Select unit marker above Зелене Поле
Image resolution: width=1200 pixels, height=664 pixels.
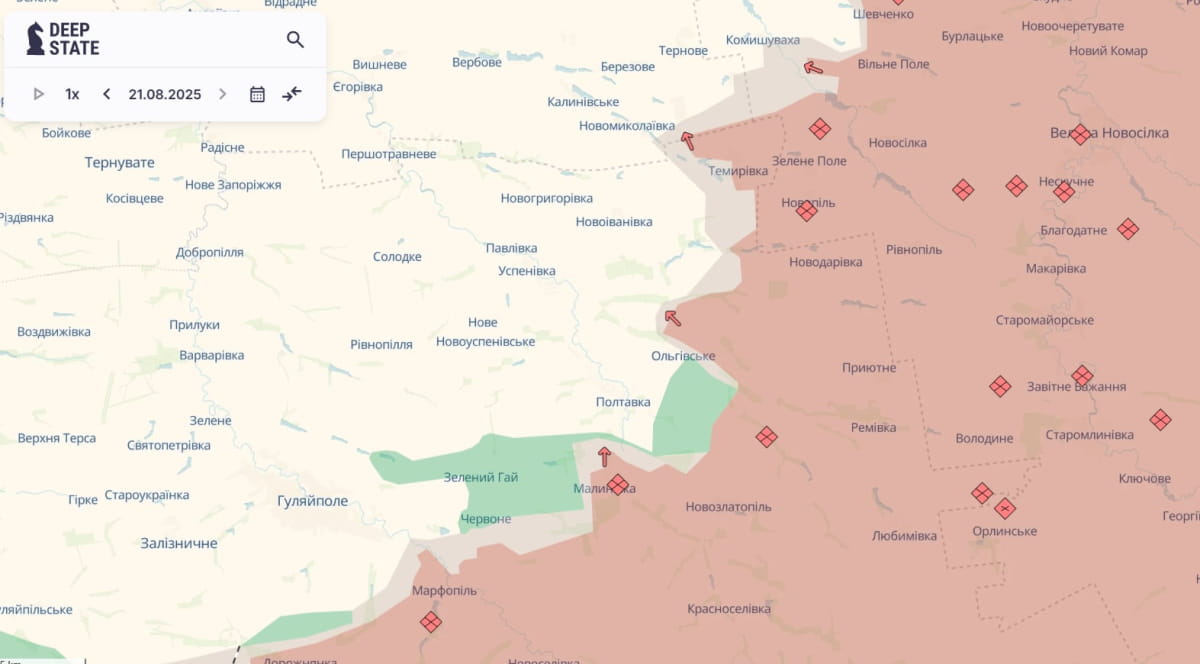pos(820,129)
